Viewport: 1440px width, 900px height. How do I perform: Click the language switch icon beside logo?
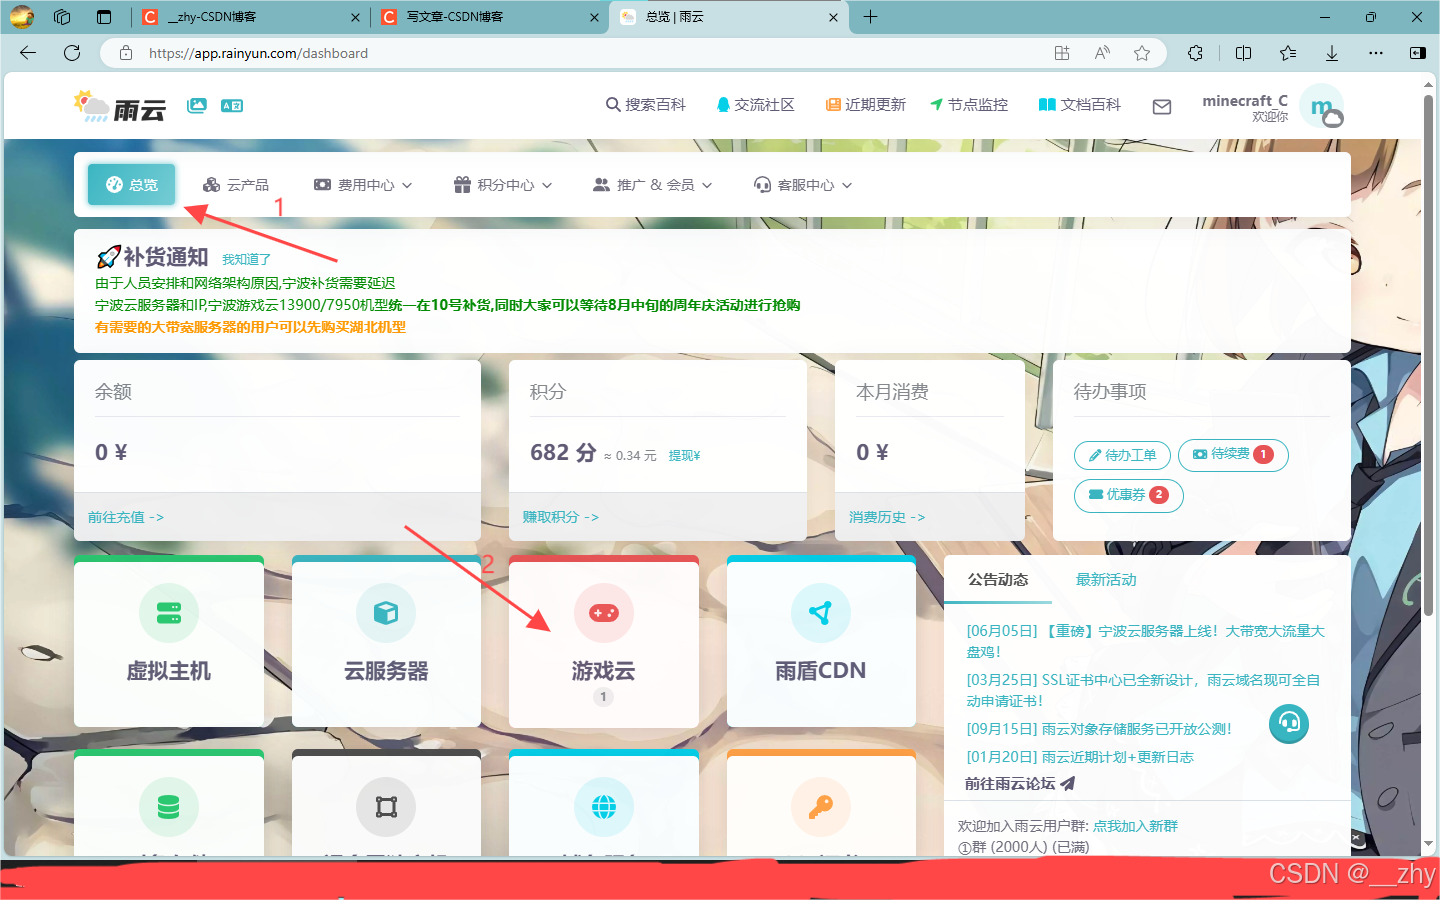(x=232, y=105)
